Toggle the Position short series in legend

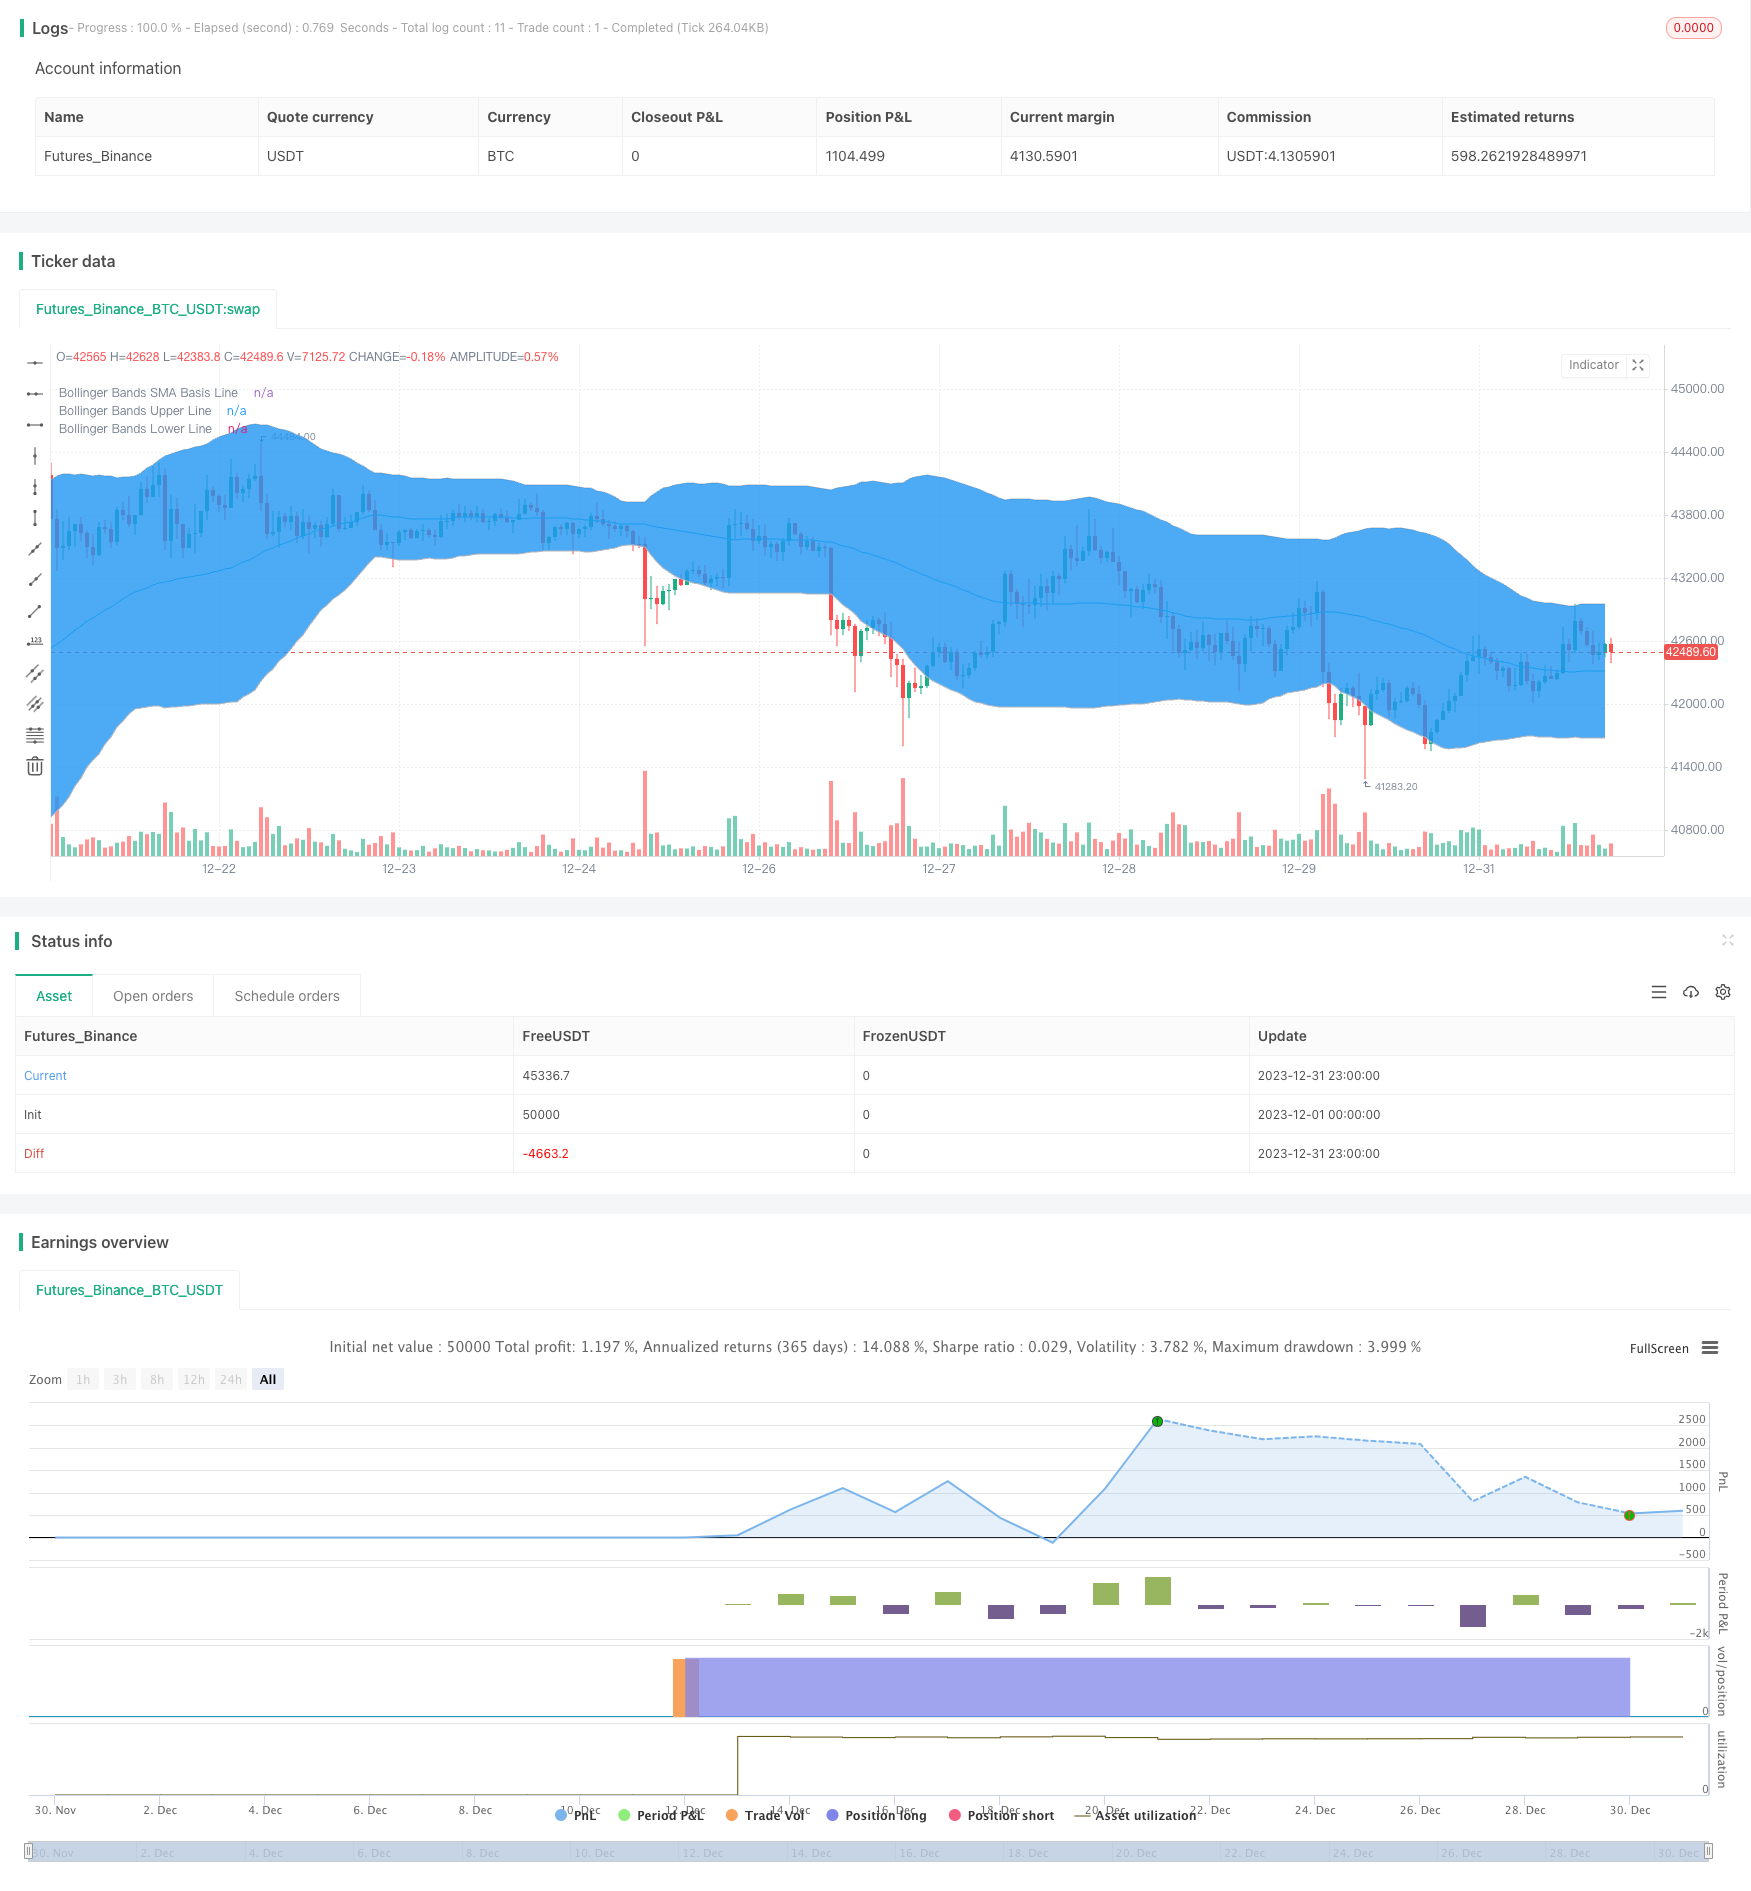click(1001, 1815)
